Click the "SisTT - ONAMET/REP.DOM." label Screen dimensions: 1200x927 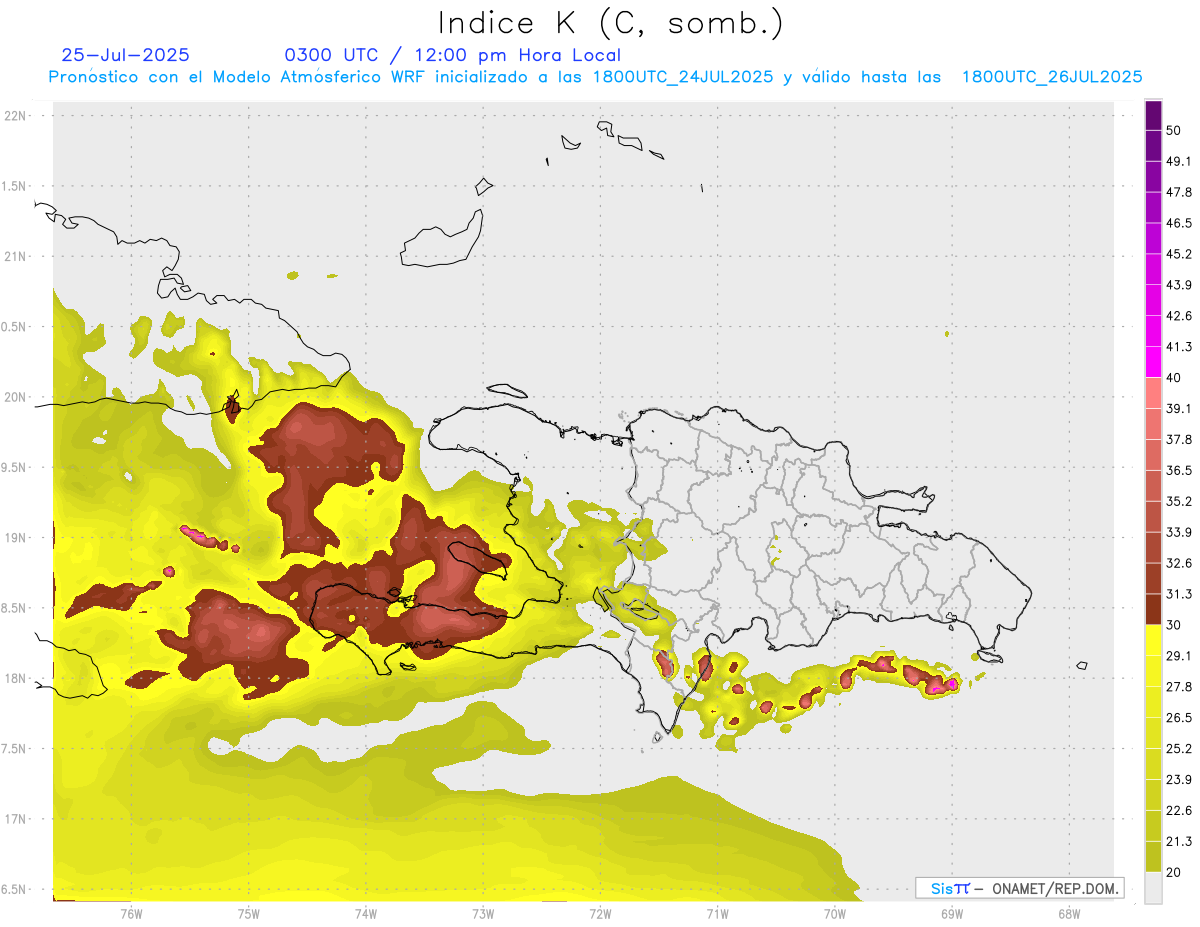coord(1020,888)
